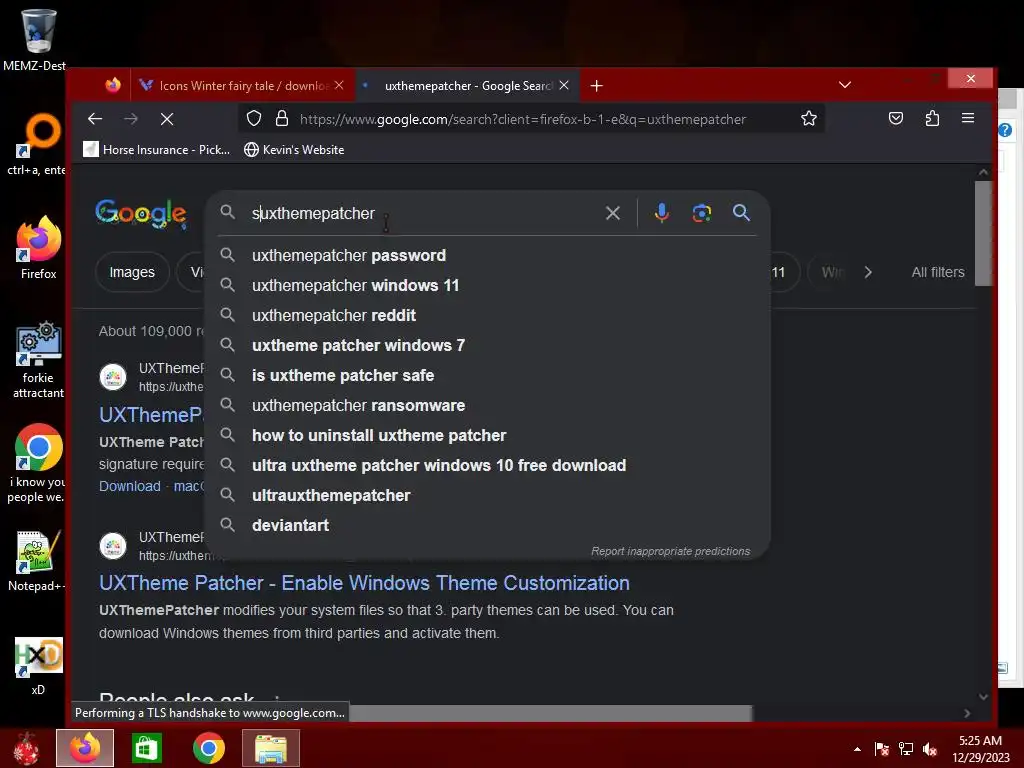Open the Extensions puzzle-piece icon
This screenshot has width=1024, height=768.
pos(932,118)
